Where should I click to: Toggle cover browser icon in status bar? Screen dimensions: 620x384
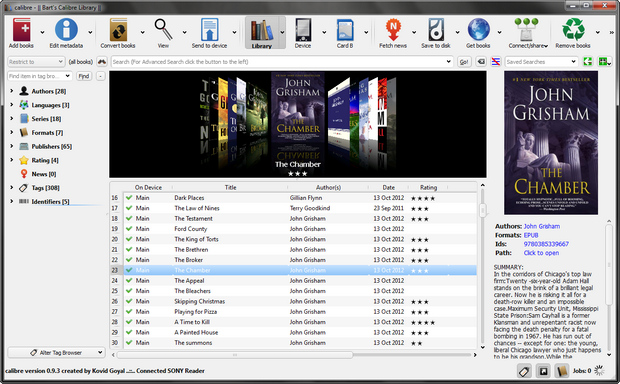tap(543, 371)
